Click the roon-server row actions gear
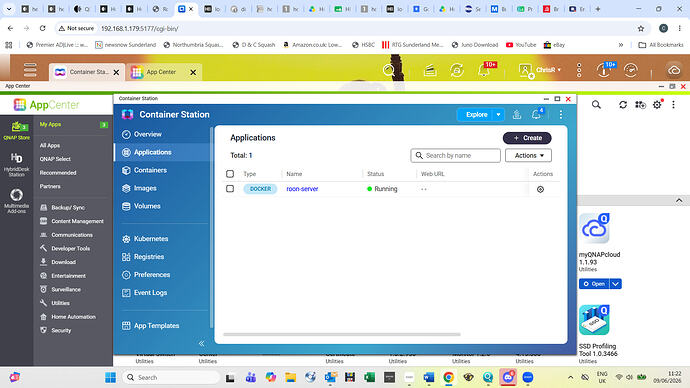Viewport: 690px width, 388px height. tap(540, 189)
